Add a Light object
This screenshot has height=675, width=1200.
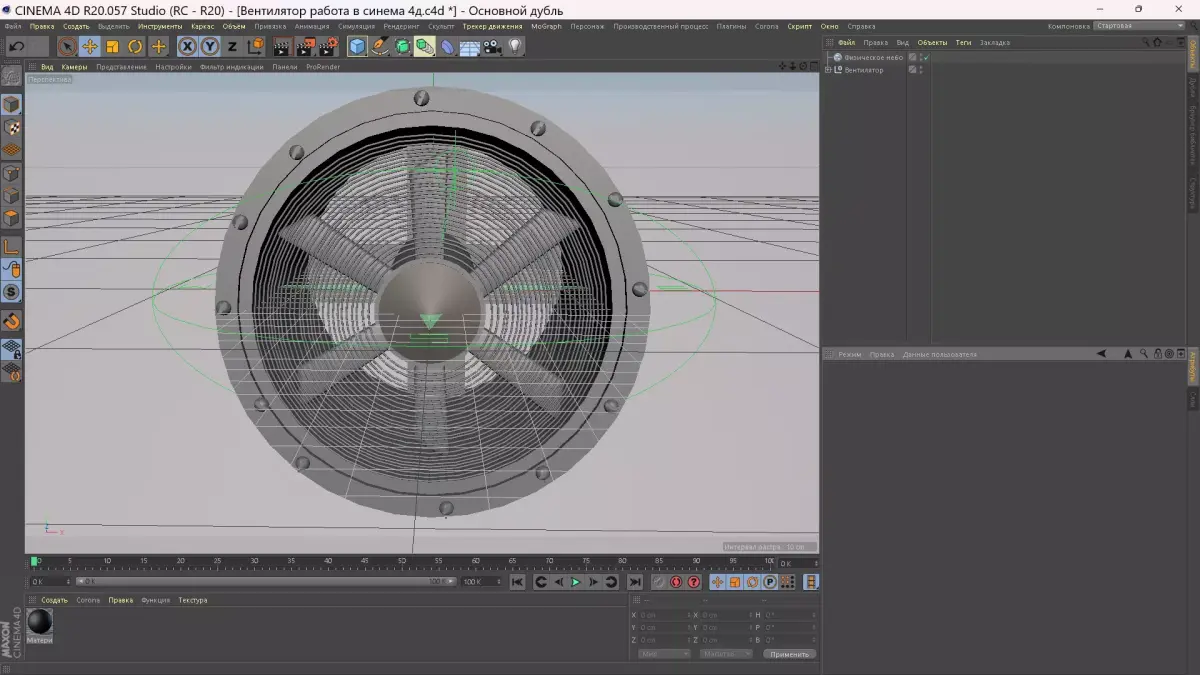pos(516,46)
